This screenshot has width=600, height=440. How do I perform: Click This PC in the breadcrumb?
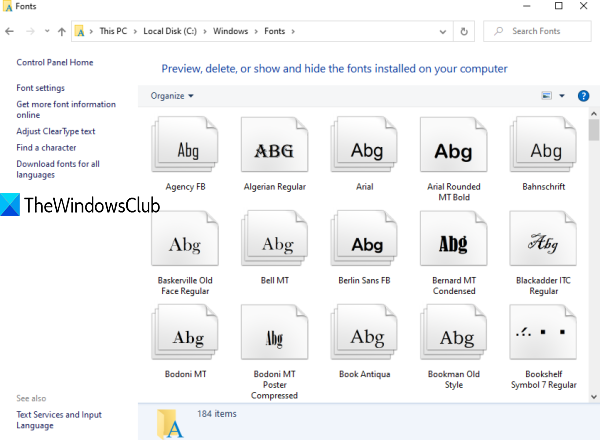(113, 31)
